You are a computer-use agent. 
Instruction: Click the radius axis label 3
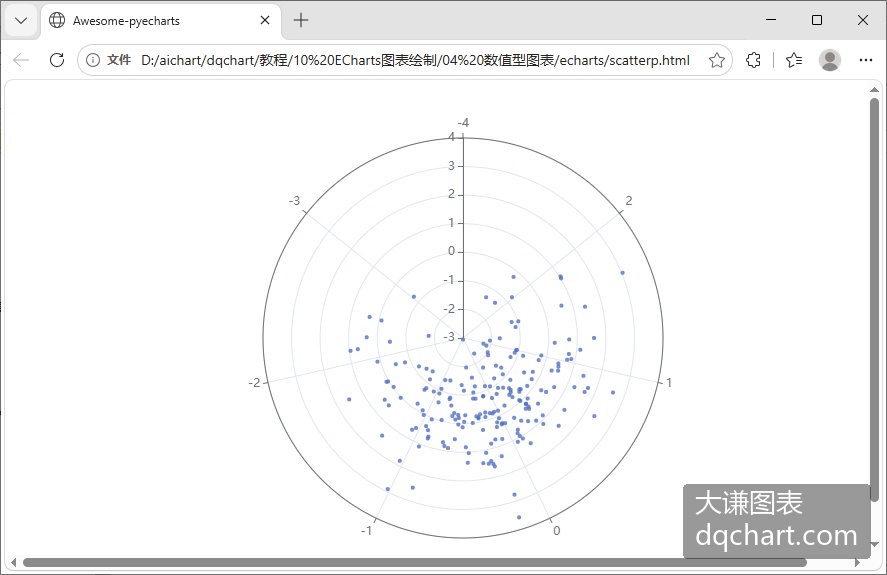tap(451, 166)
